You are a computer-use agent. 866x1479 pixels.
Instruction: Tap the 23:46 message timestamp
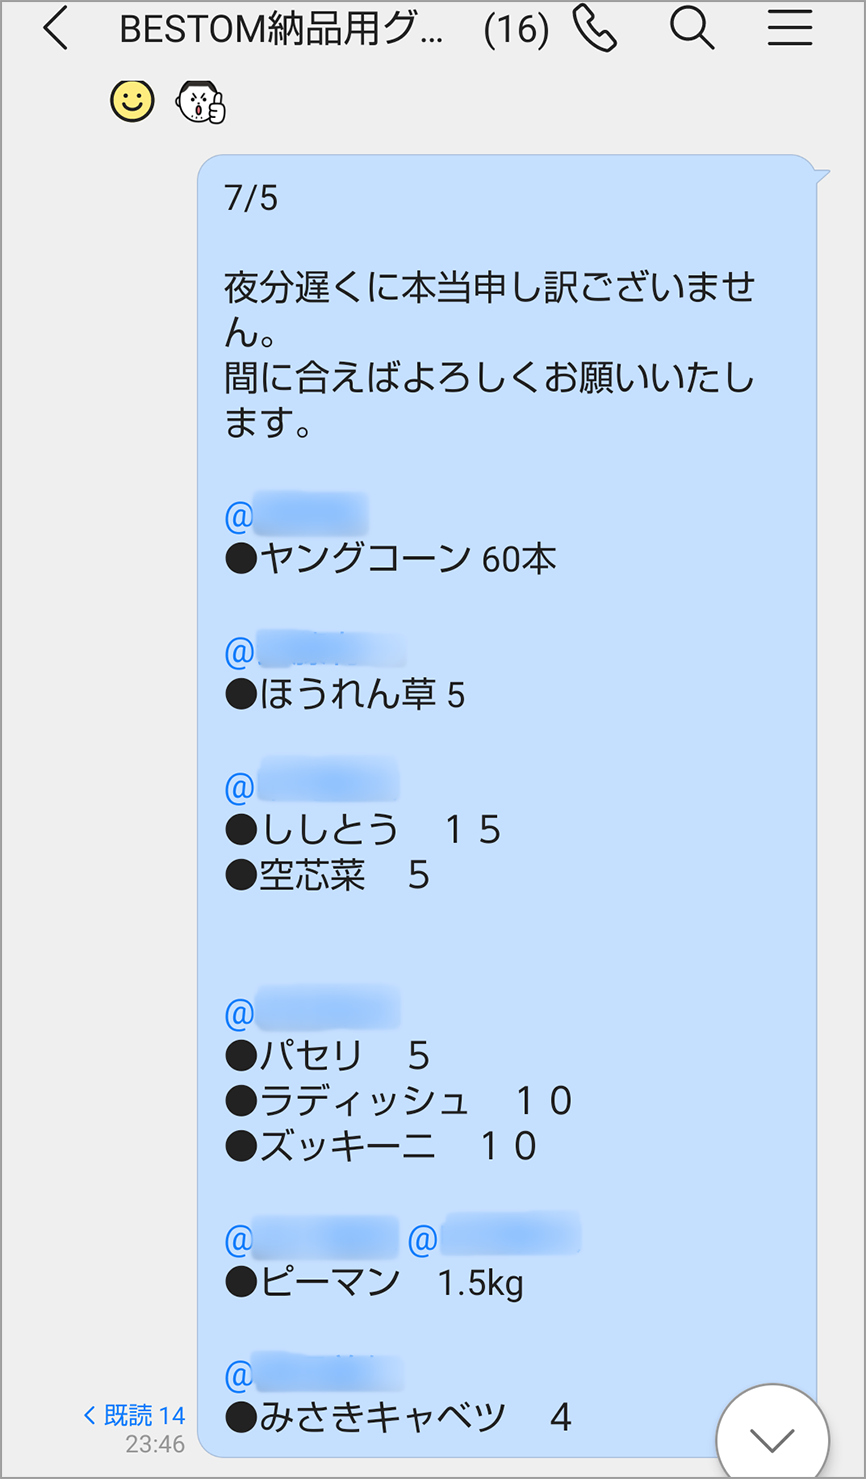click(155, 1444)
